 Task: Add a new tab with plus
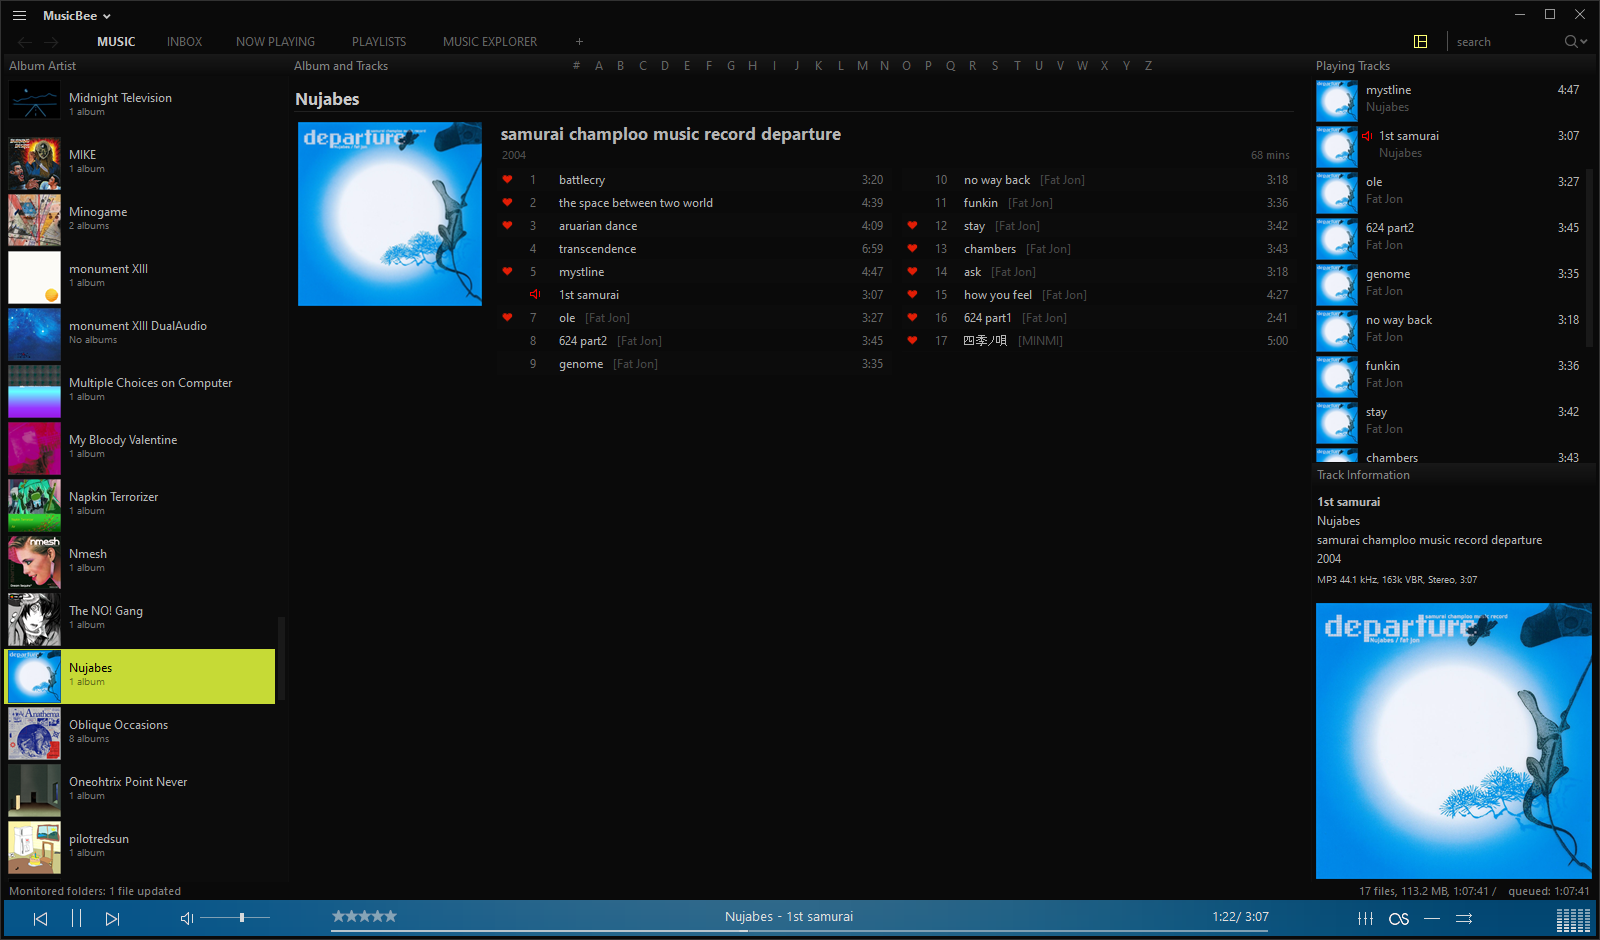click(x=579, y=42)
